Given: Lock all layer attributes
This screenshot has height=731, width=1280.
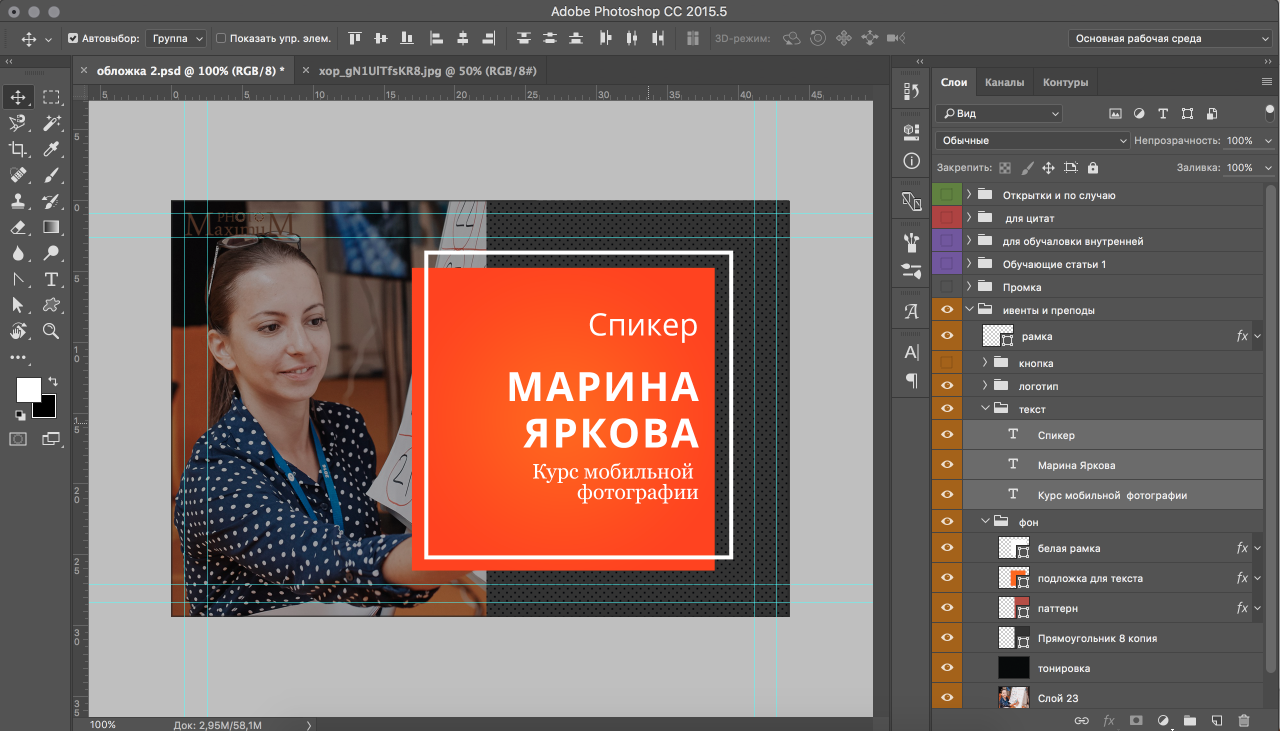Looking at the screenshot, I should click(1093, 168).
